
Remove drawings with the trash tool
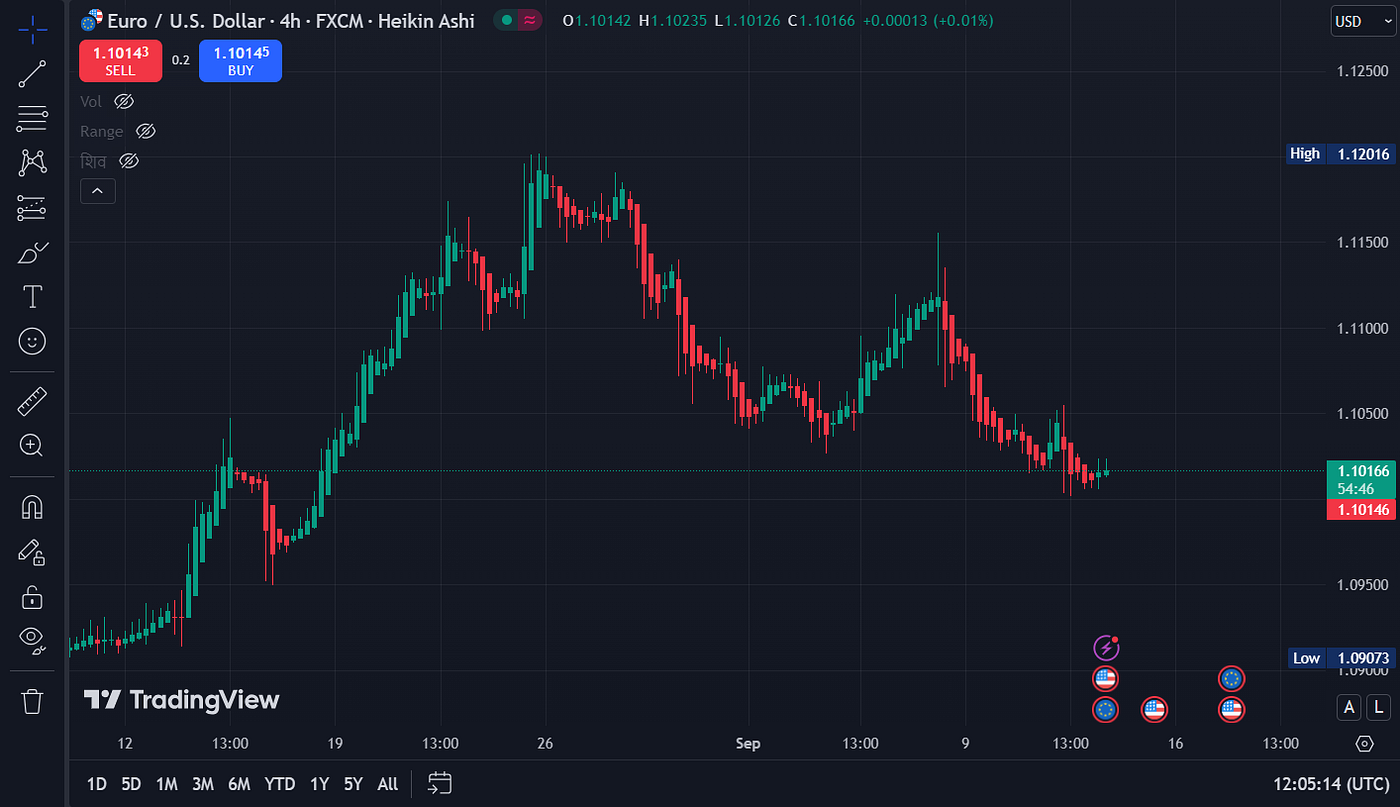pos(31,701)
